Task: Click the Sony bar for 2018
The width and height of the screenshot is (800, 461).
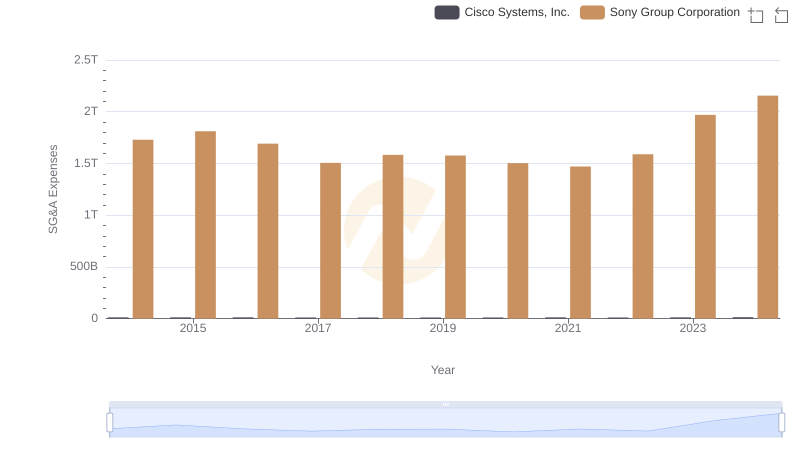Action: [x=393, y=237]
